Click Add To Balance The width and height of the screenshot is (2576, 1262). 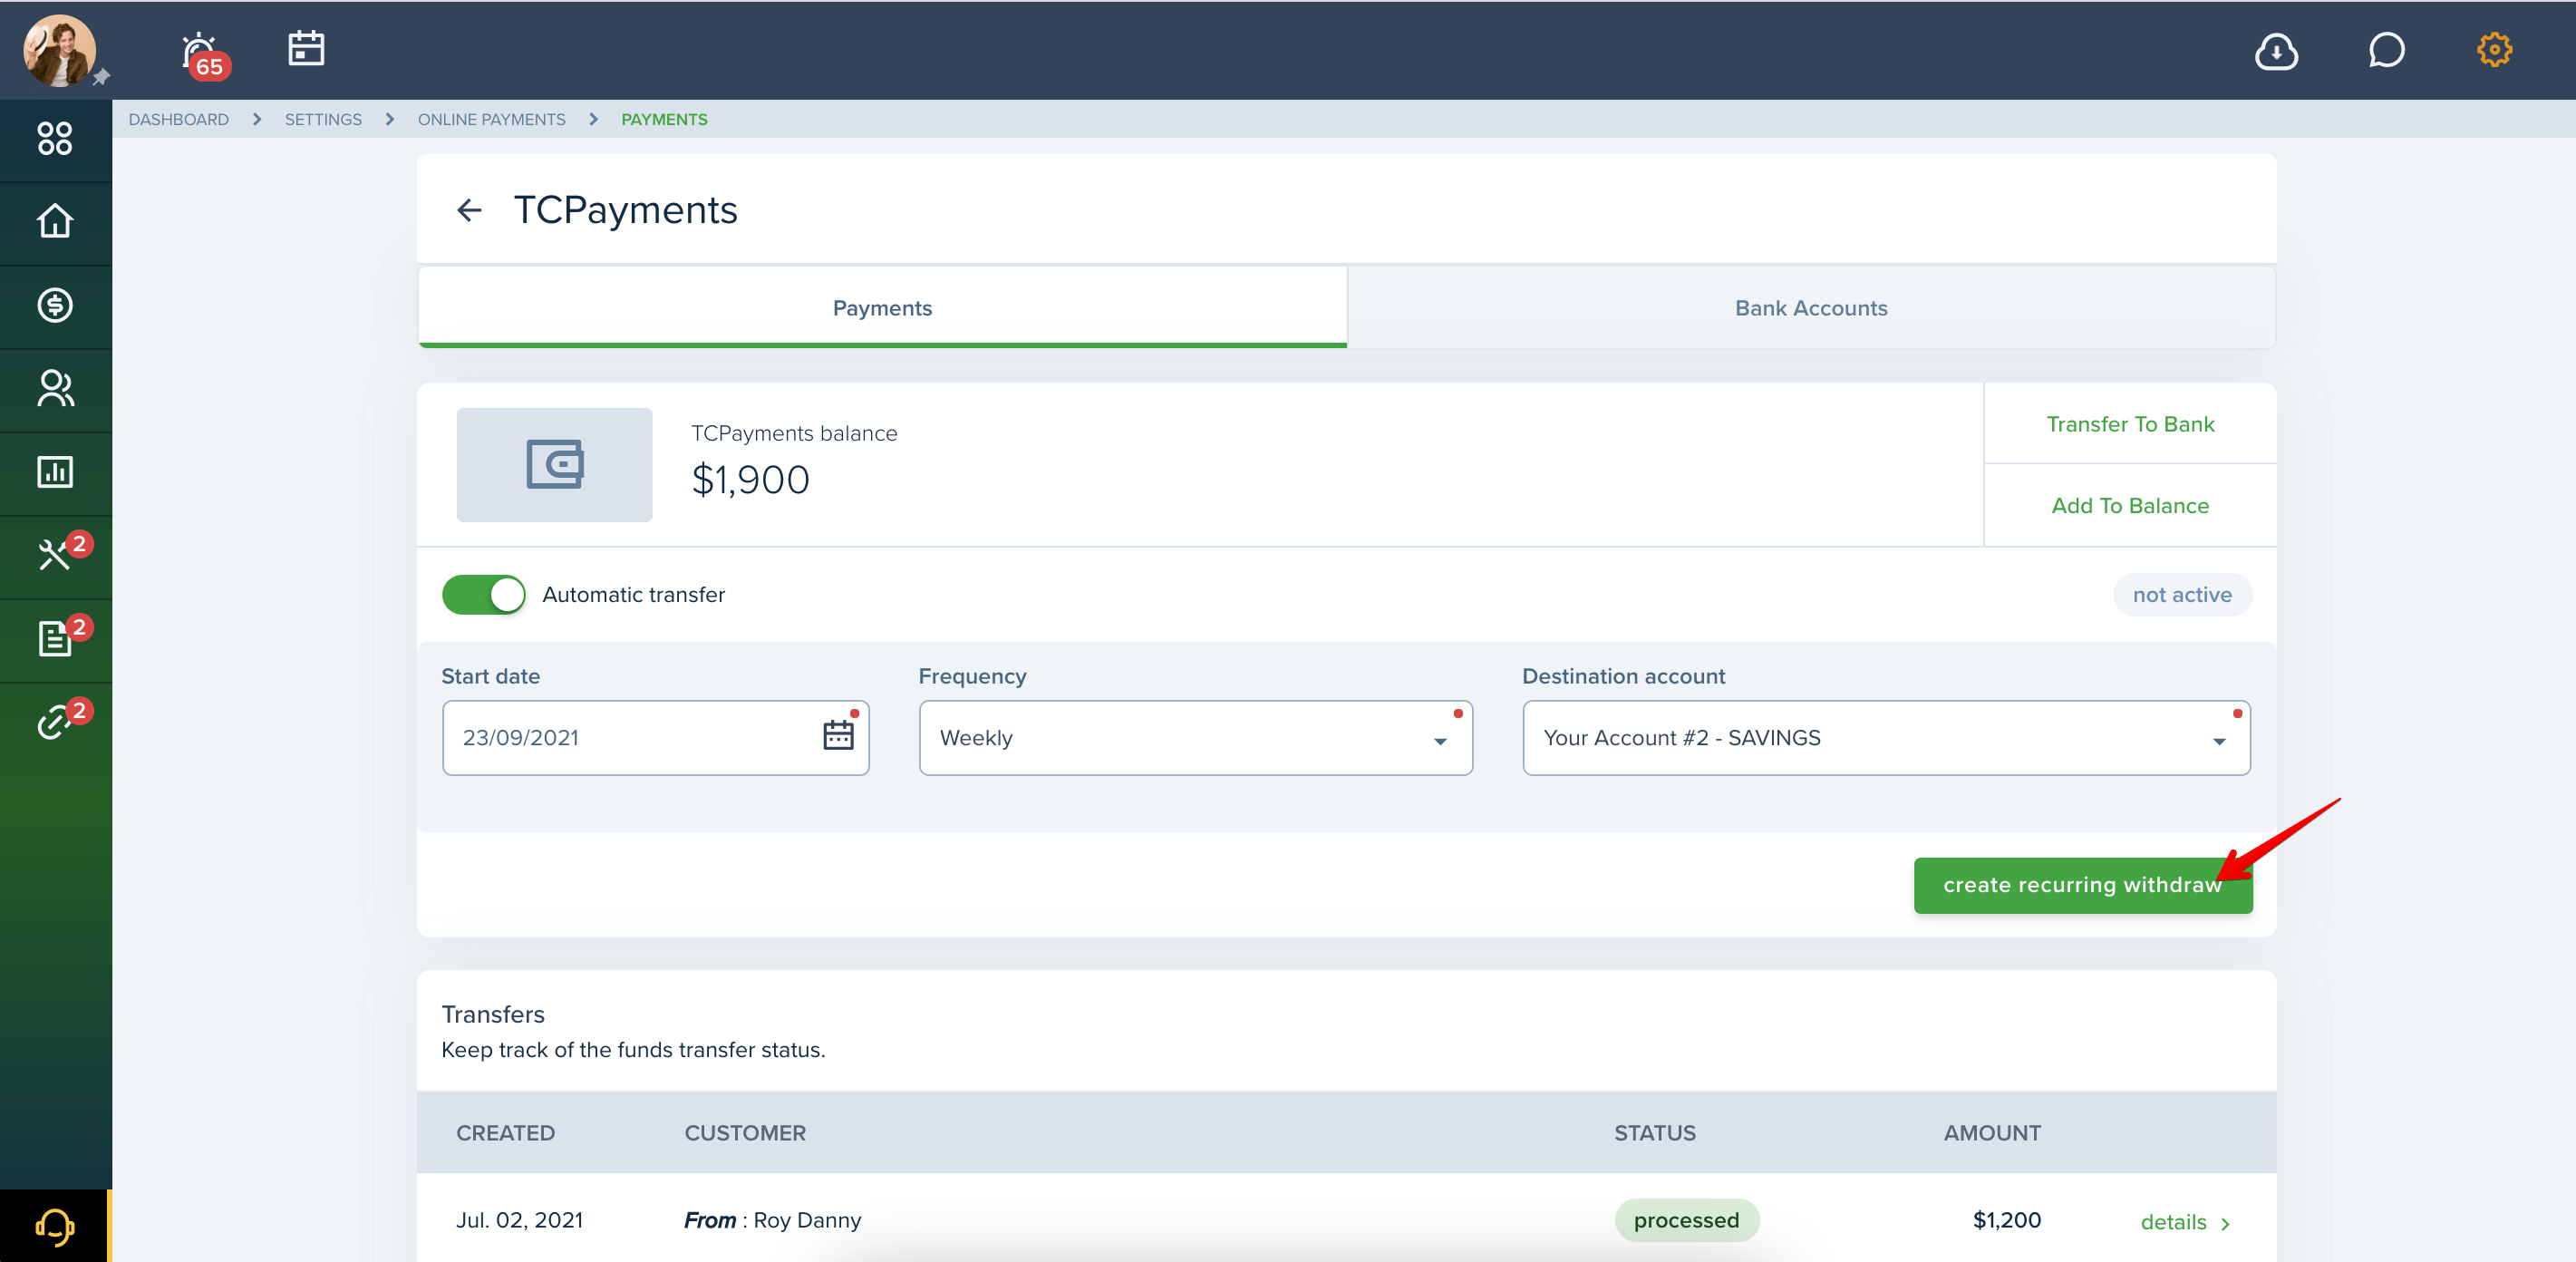pyautogui.click(x=2130, y=506)
